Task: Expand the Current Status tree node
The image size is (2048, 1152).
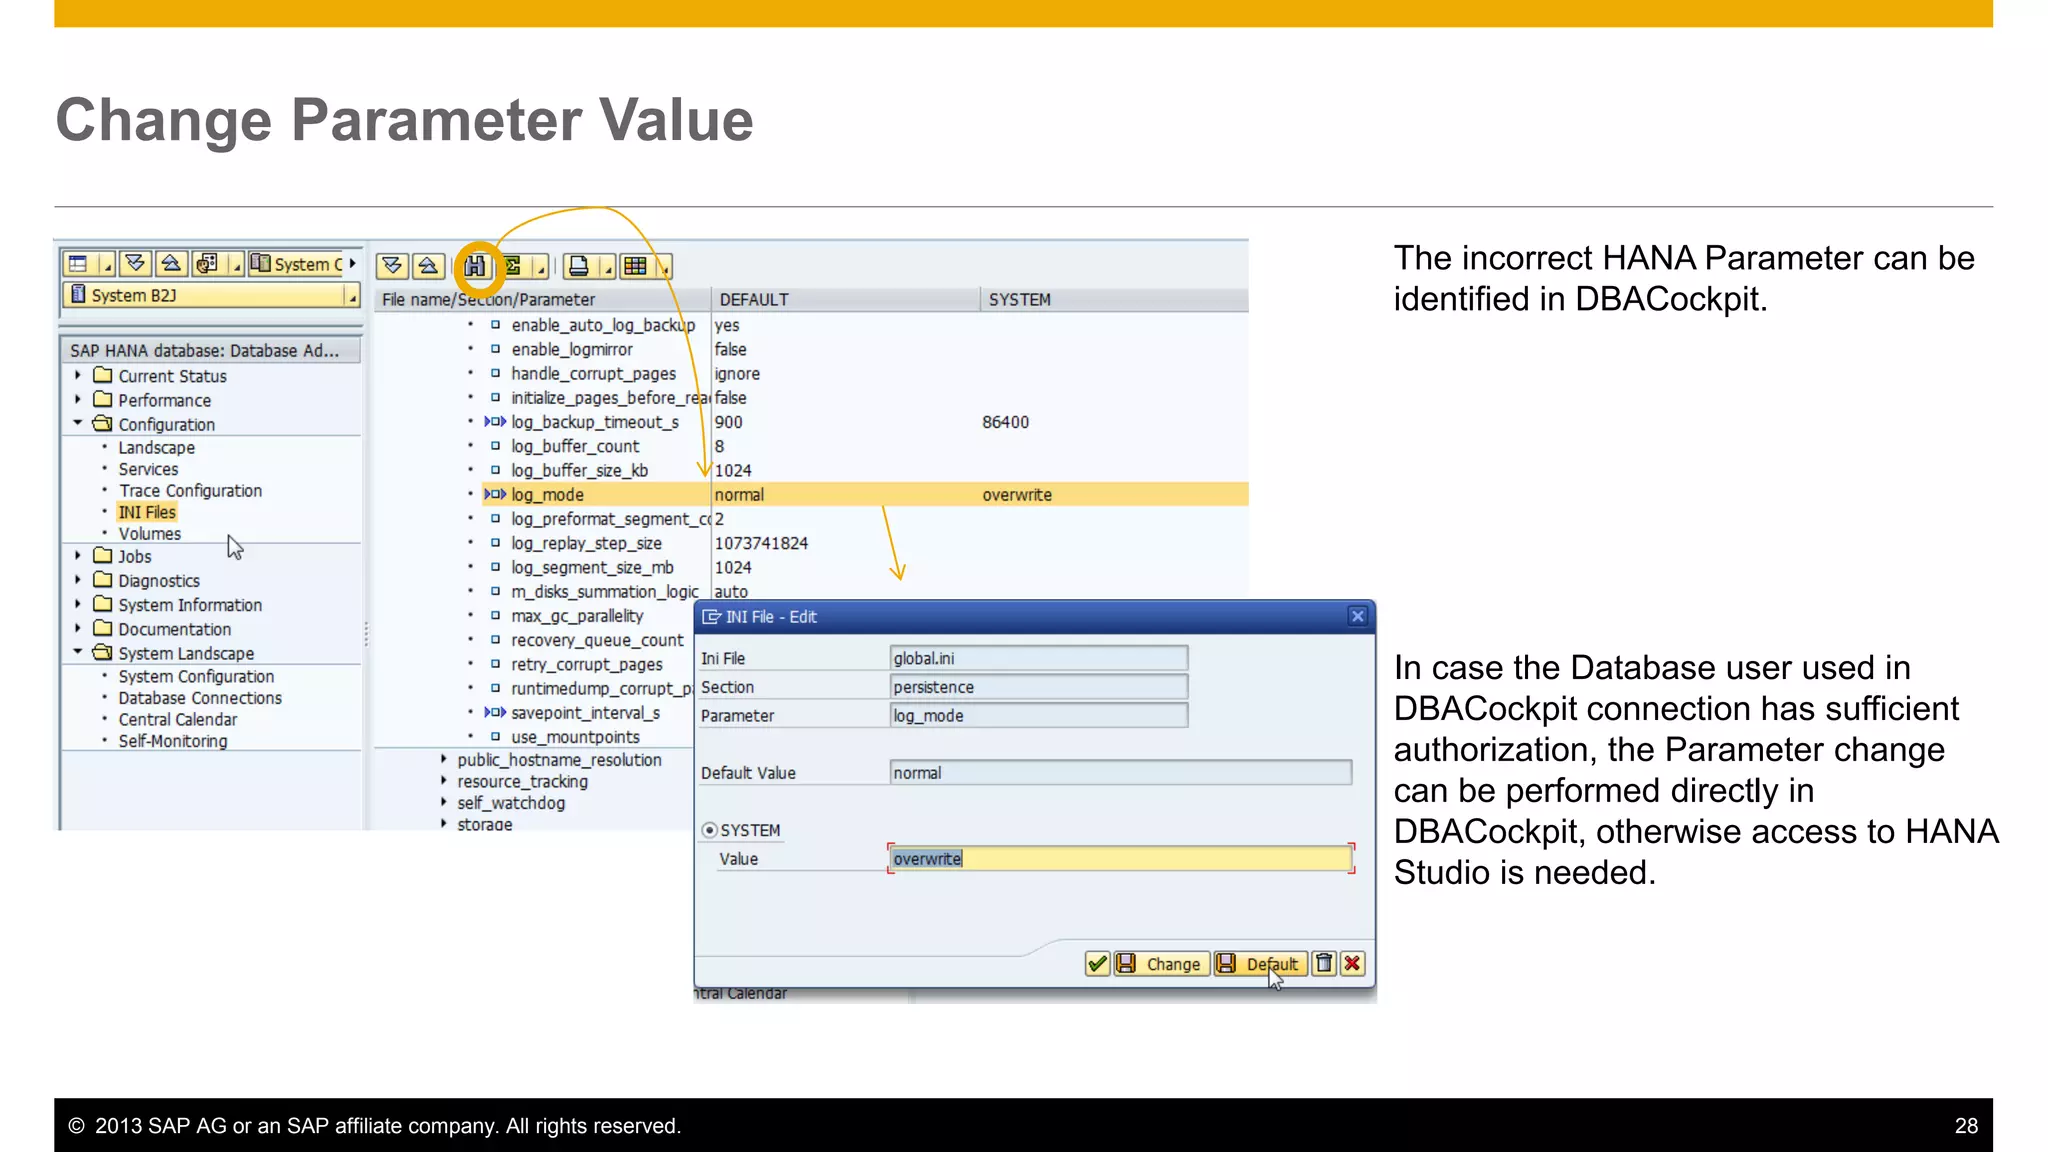Action: (x=78, y=375)
